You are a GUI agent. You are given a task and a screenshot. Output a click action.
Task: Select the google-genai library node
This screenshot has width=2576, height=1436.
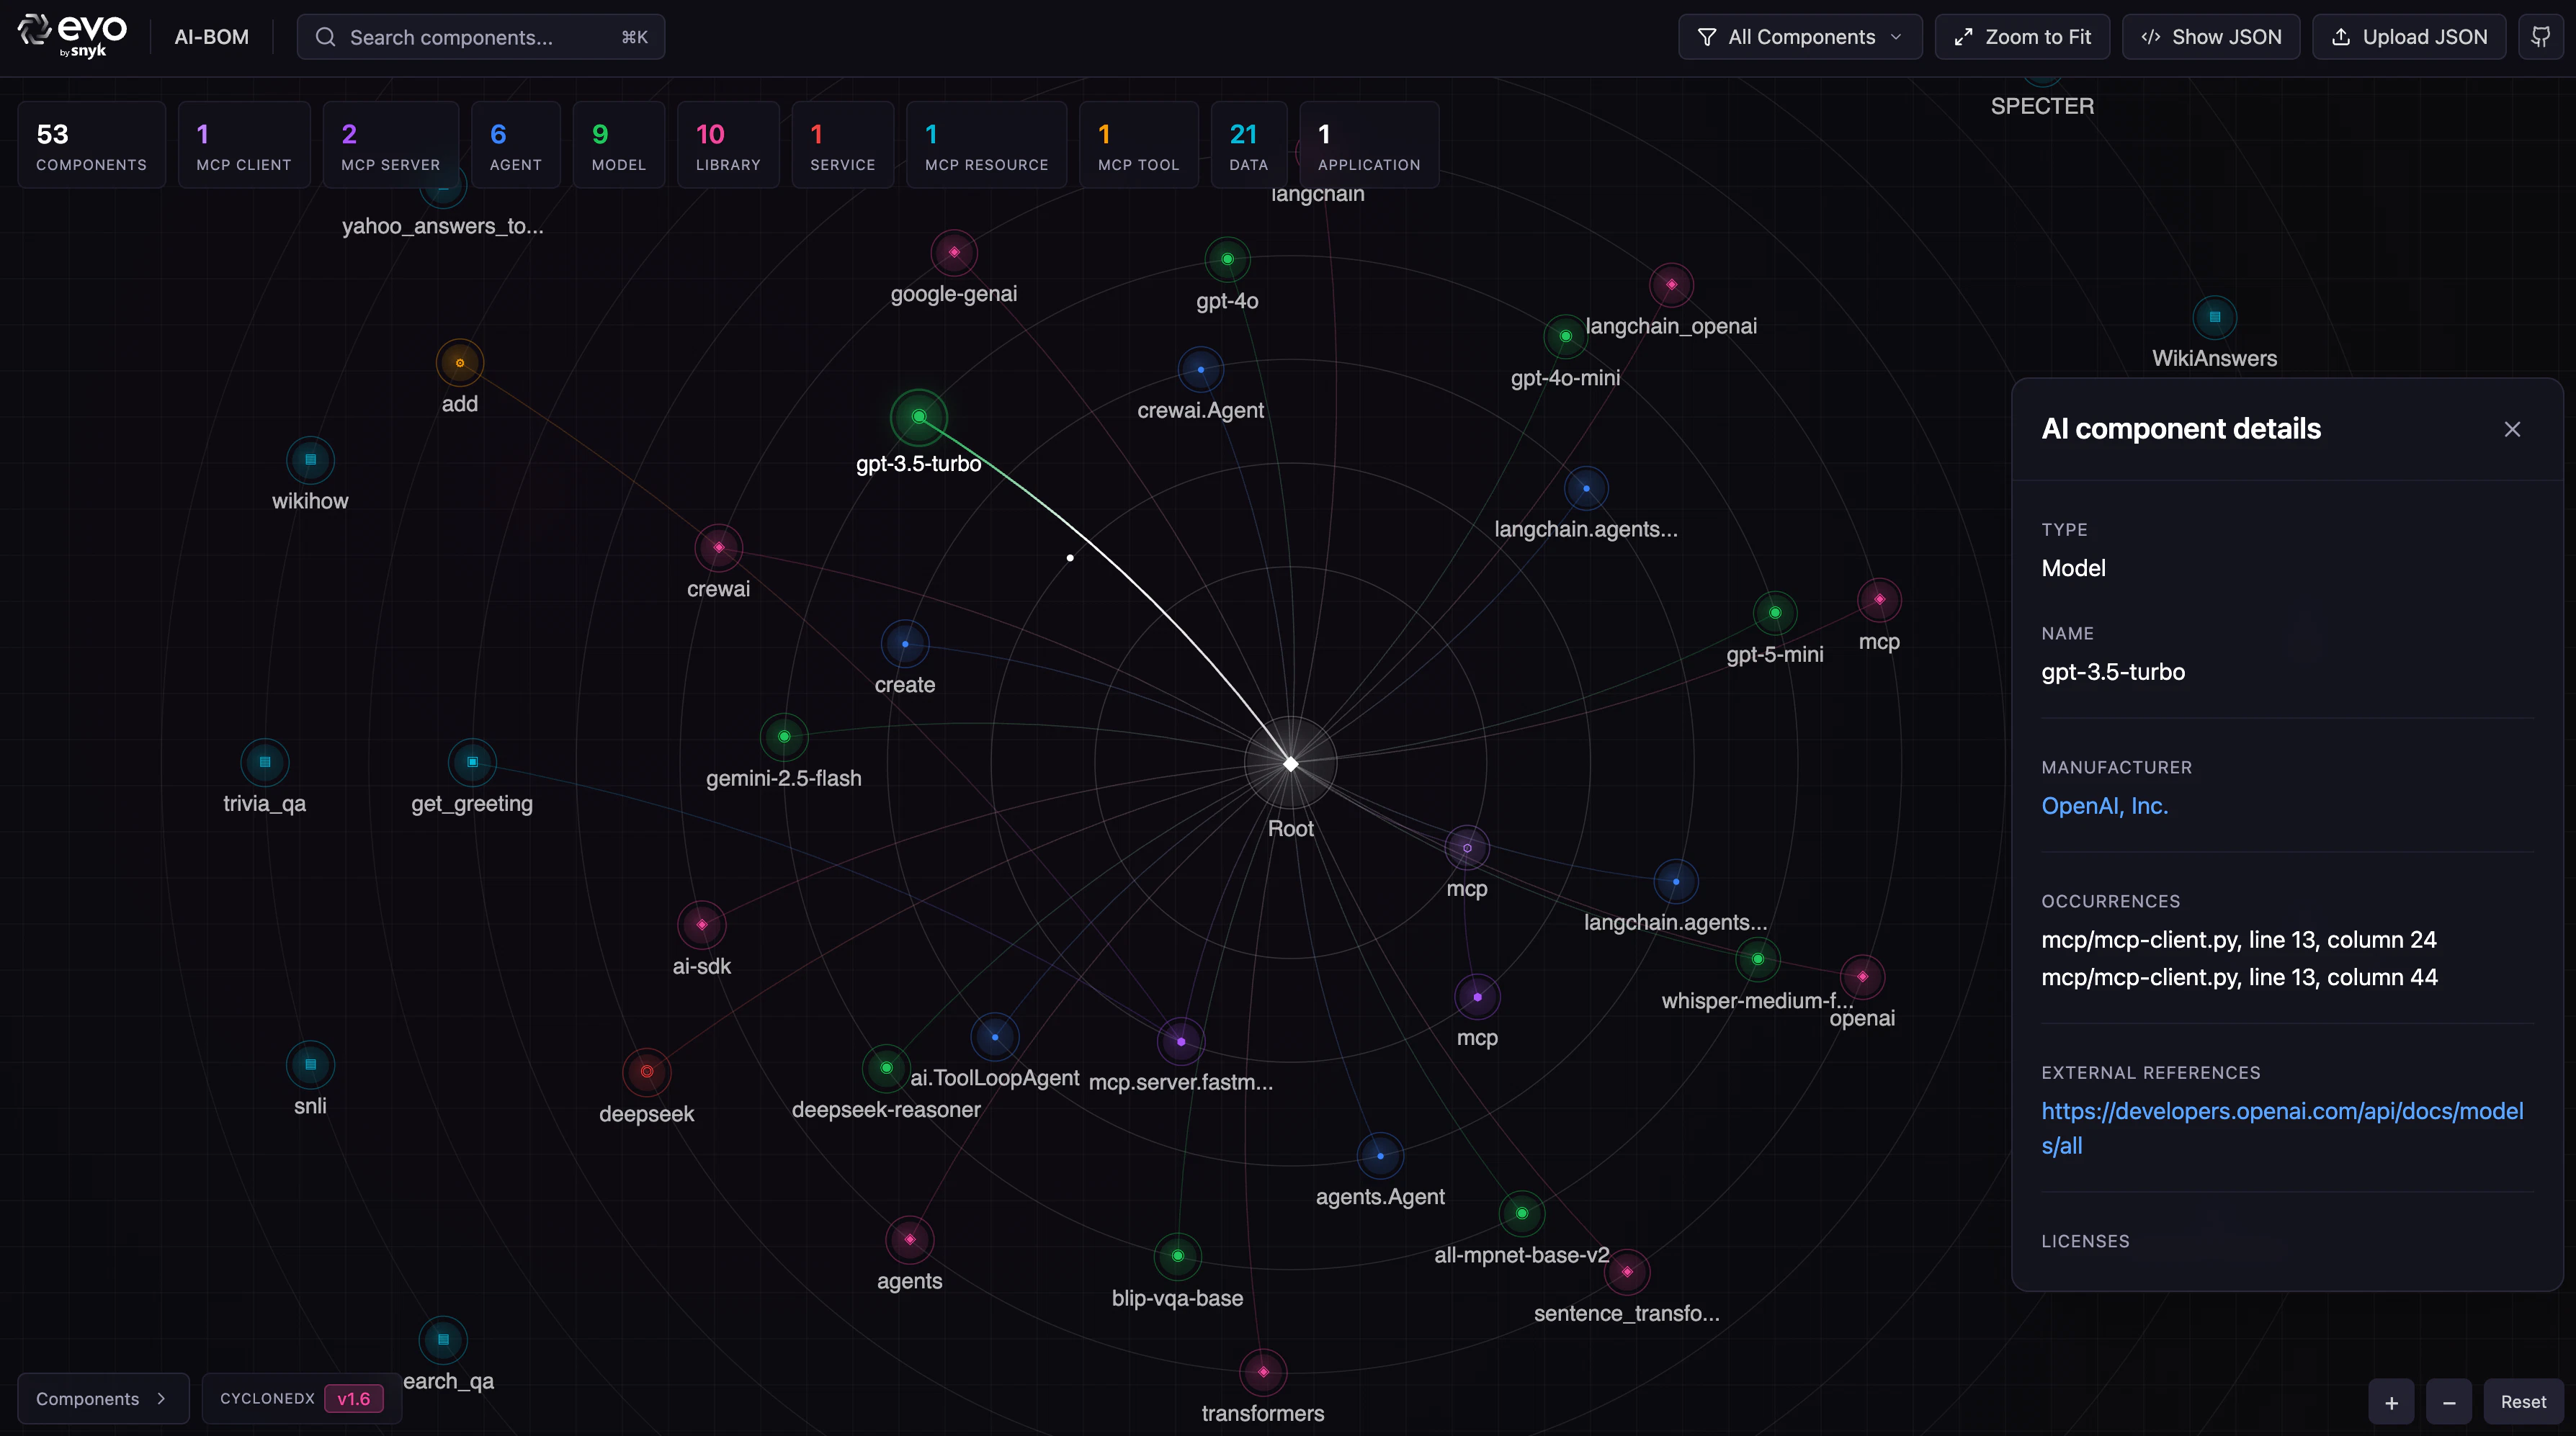click(954, 252)
